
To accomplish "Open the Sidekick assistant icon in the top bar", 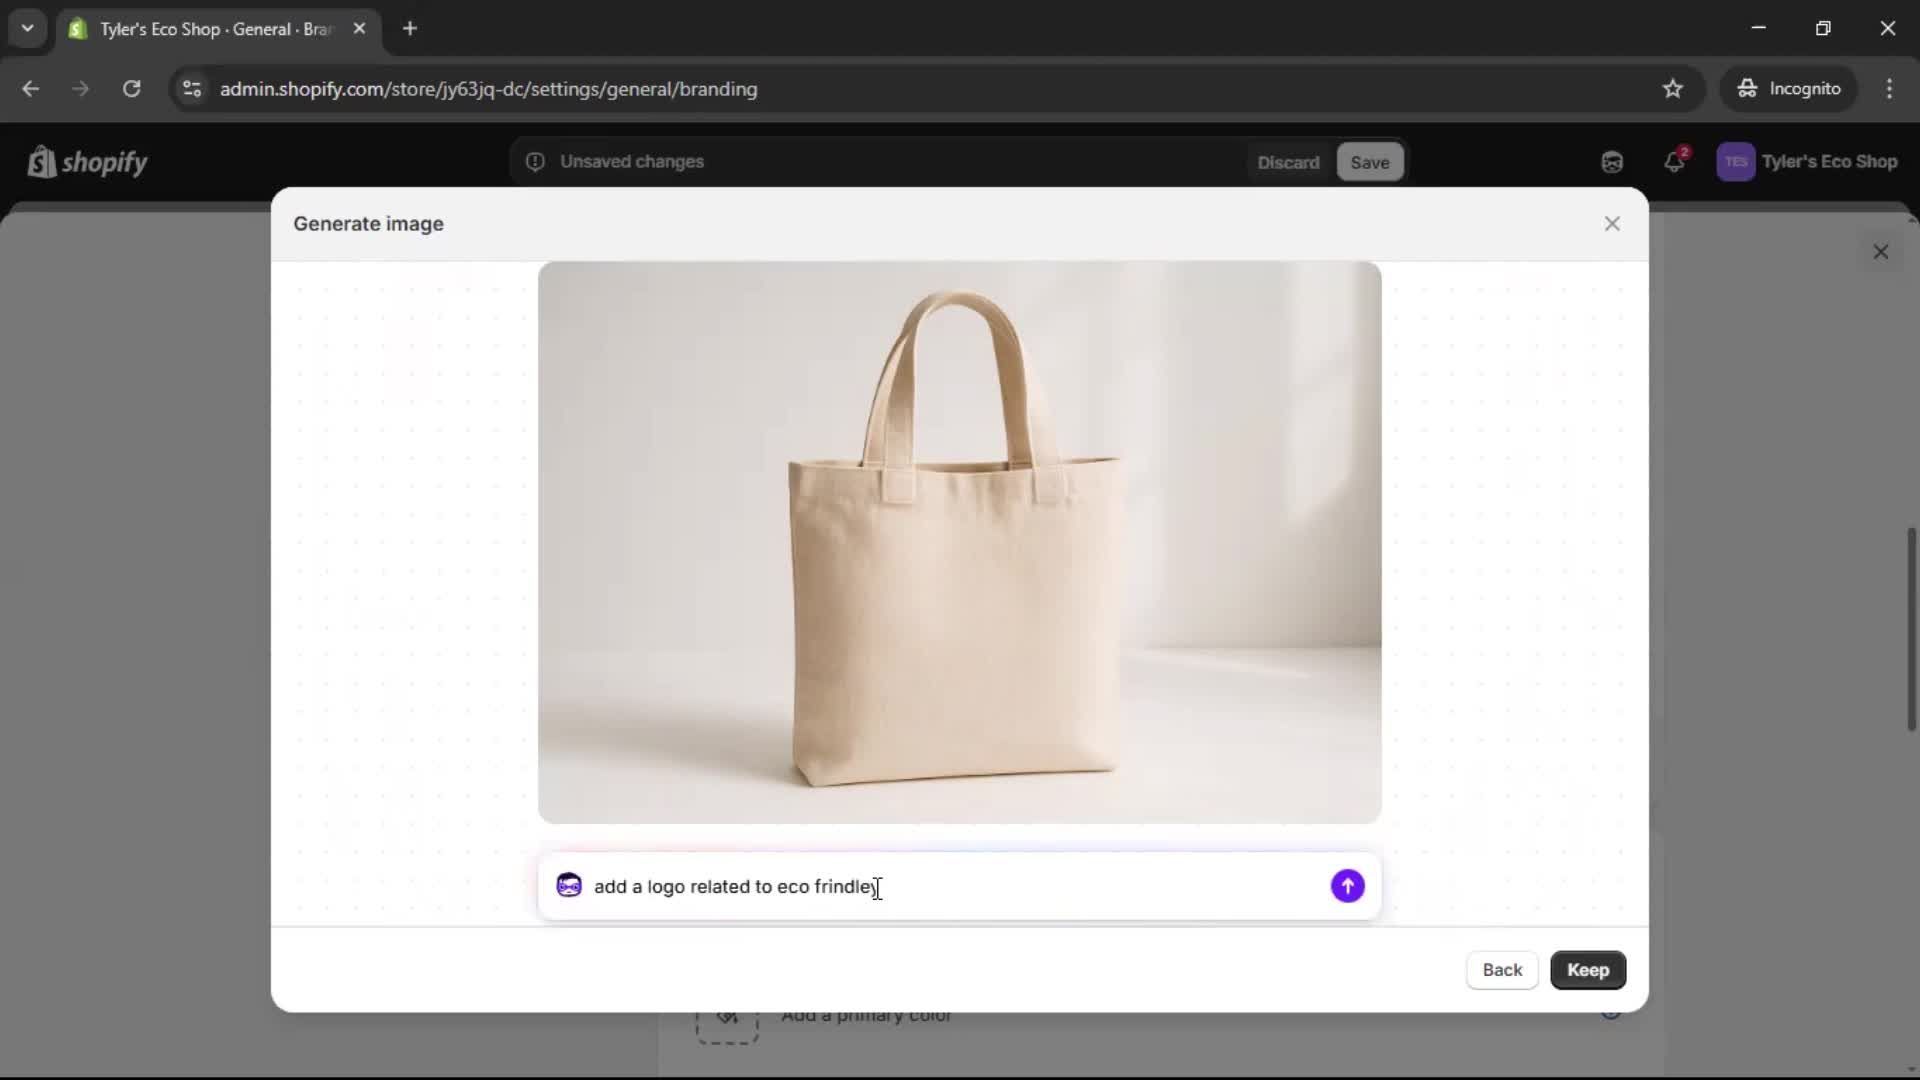I will 1611,162.
